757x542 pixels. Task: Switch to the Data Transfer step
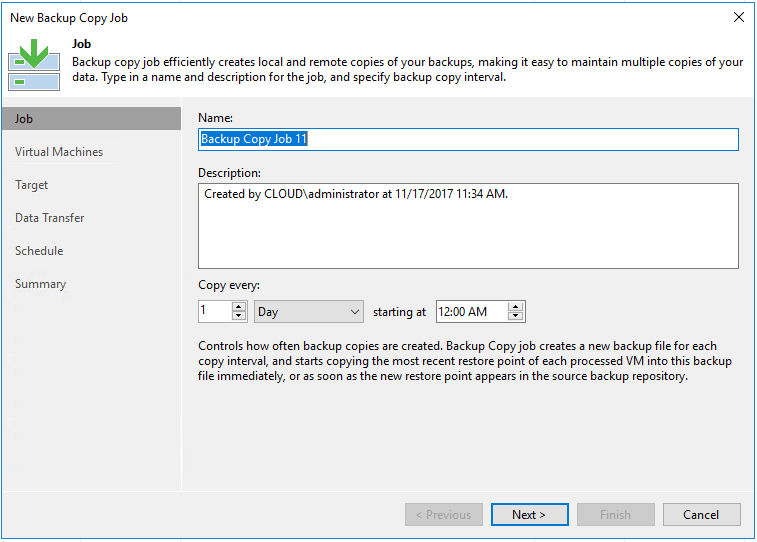click(x=50, y=218)
